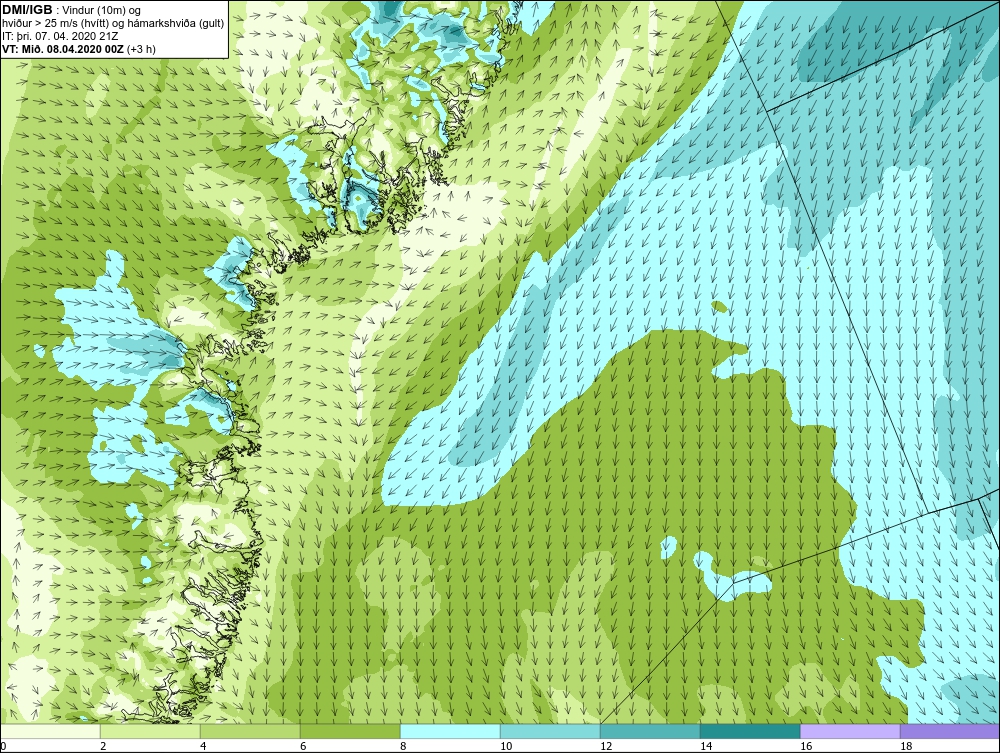The height and width of the screenshot is (753, 1000).
Task: Click the legend value label '12'
Action: click(606, 746)
